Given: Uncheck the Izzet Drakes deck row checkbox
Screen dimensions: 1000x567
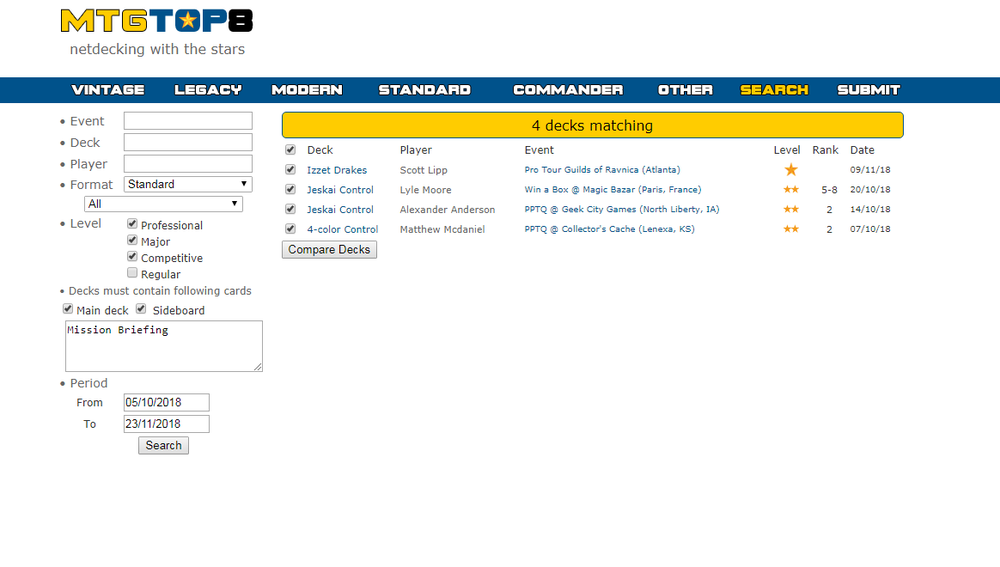Looking at the screenshot, I should 290,170.
